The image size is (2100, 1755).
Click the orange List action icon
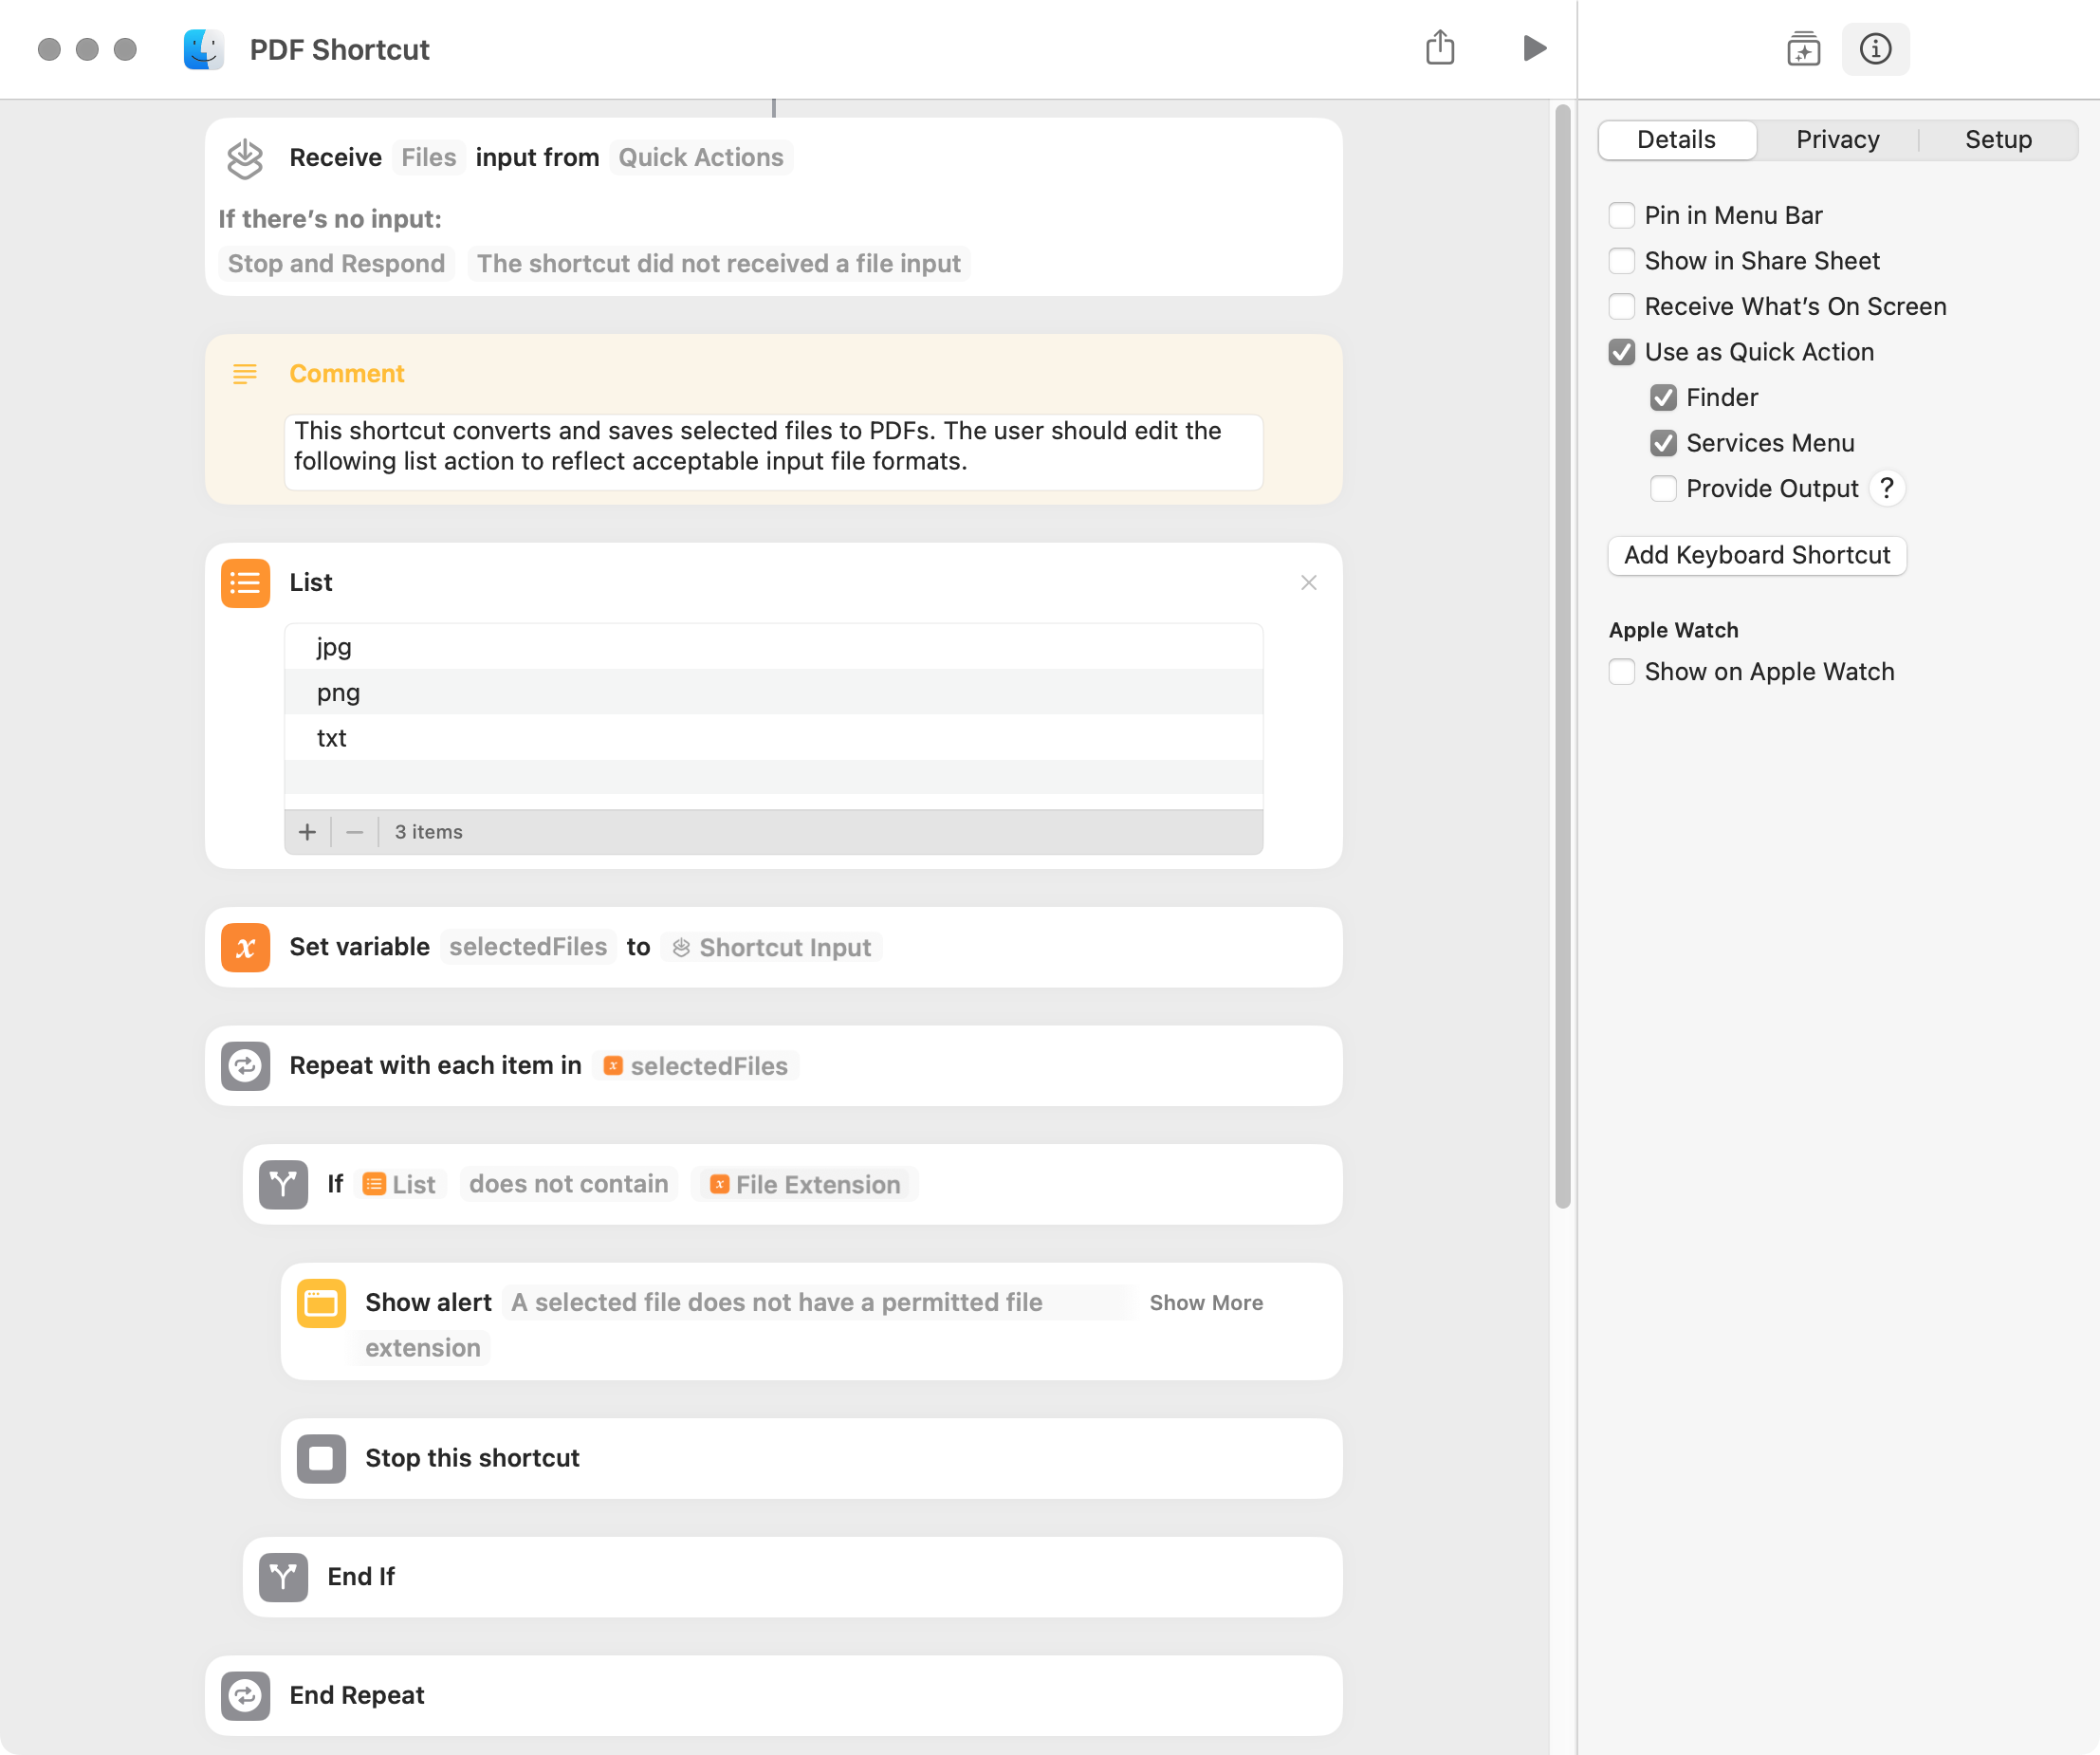coord(245,582)
